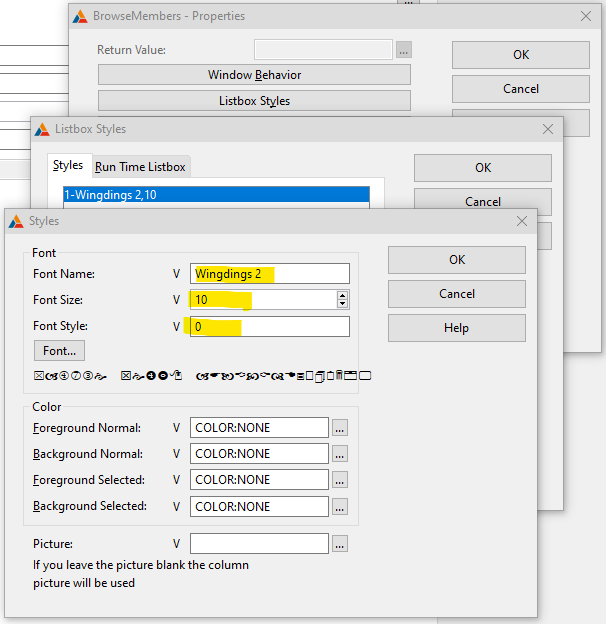Increase Font Size with the spinner up arrow
606x624 pixels.
point(343,295)
